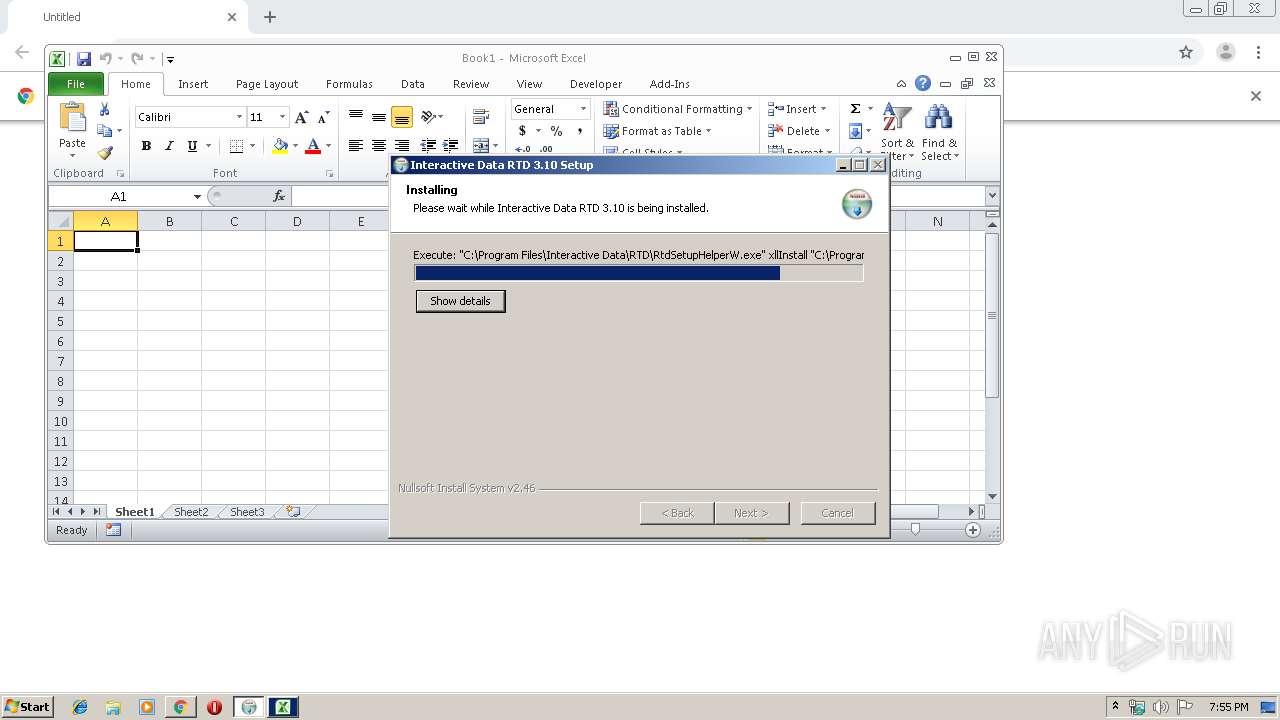This screenshot has height=720, width=1280.
Task: Click the installer progress bar
Action: coord(638,273)
